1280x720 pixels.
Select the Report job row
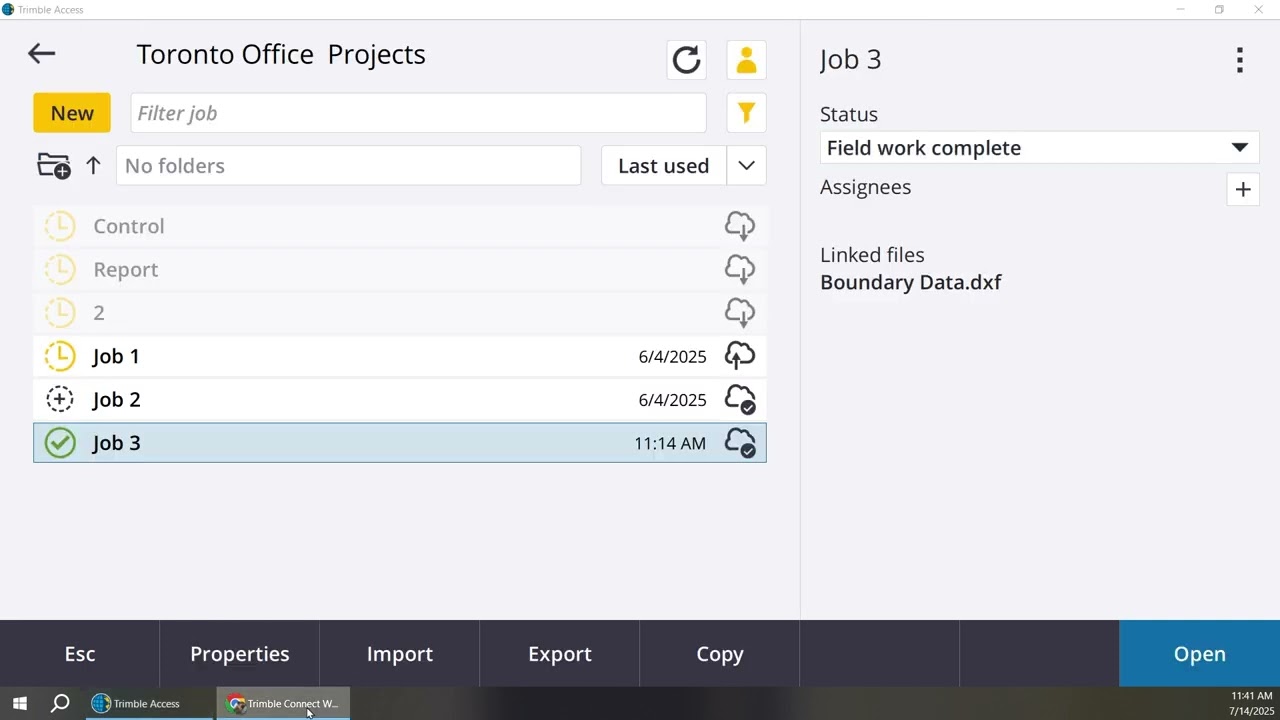point(400,269)
